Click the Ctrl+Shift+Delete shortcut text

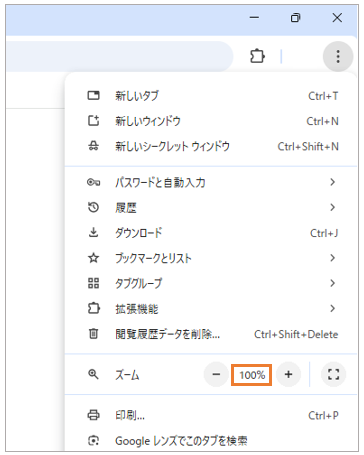296,334
